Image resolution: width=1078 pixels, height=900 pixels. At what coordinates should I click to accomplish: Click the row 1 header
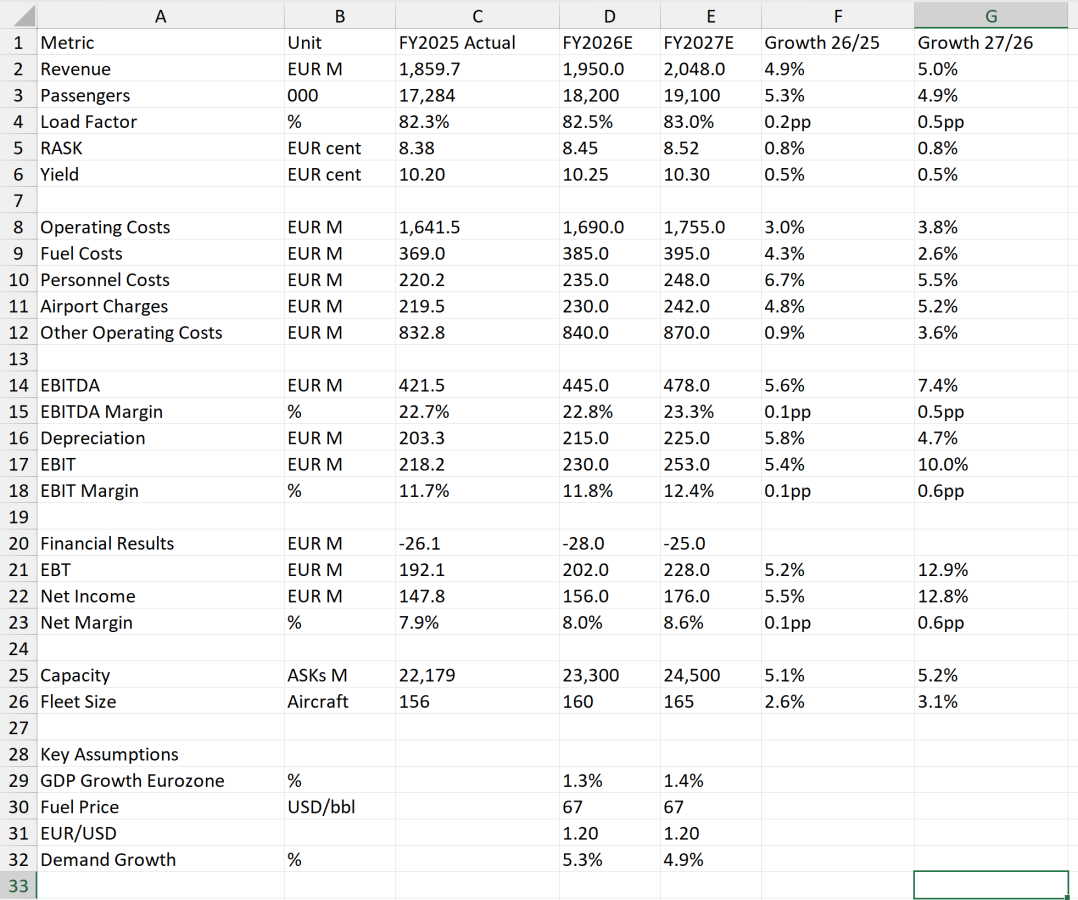[x=18, y=43]
